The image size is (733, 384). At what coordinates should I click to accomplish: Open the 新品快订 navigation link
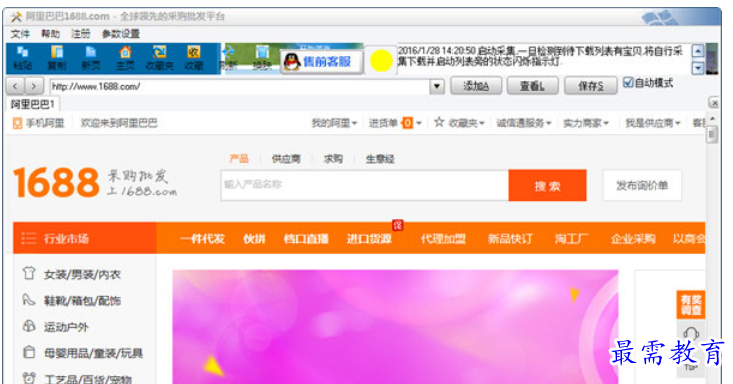(x=510, y=239)
